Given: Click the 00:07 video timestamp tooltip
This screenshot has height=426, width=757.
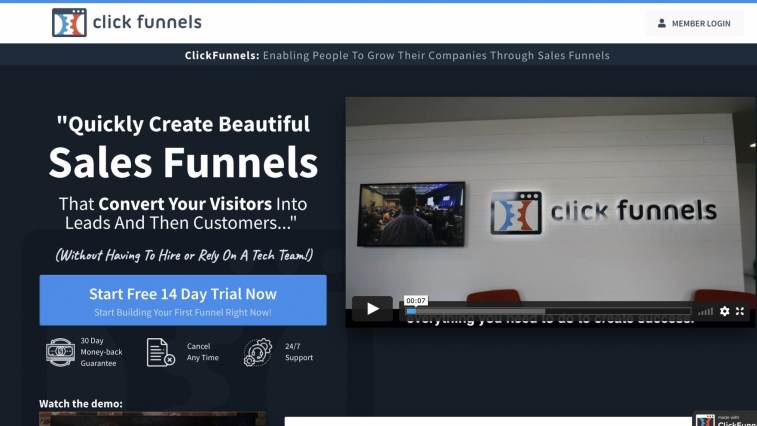Looking at the screenshot, I should (416, 300).
